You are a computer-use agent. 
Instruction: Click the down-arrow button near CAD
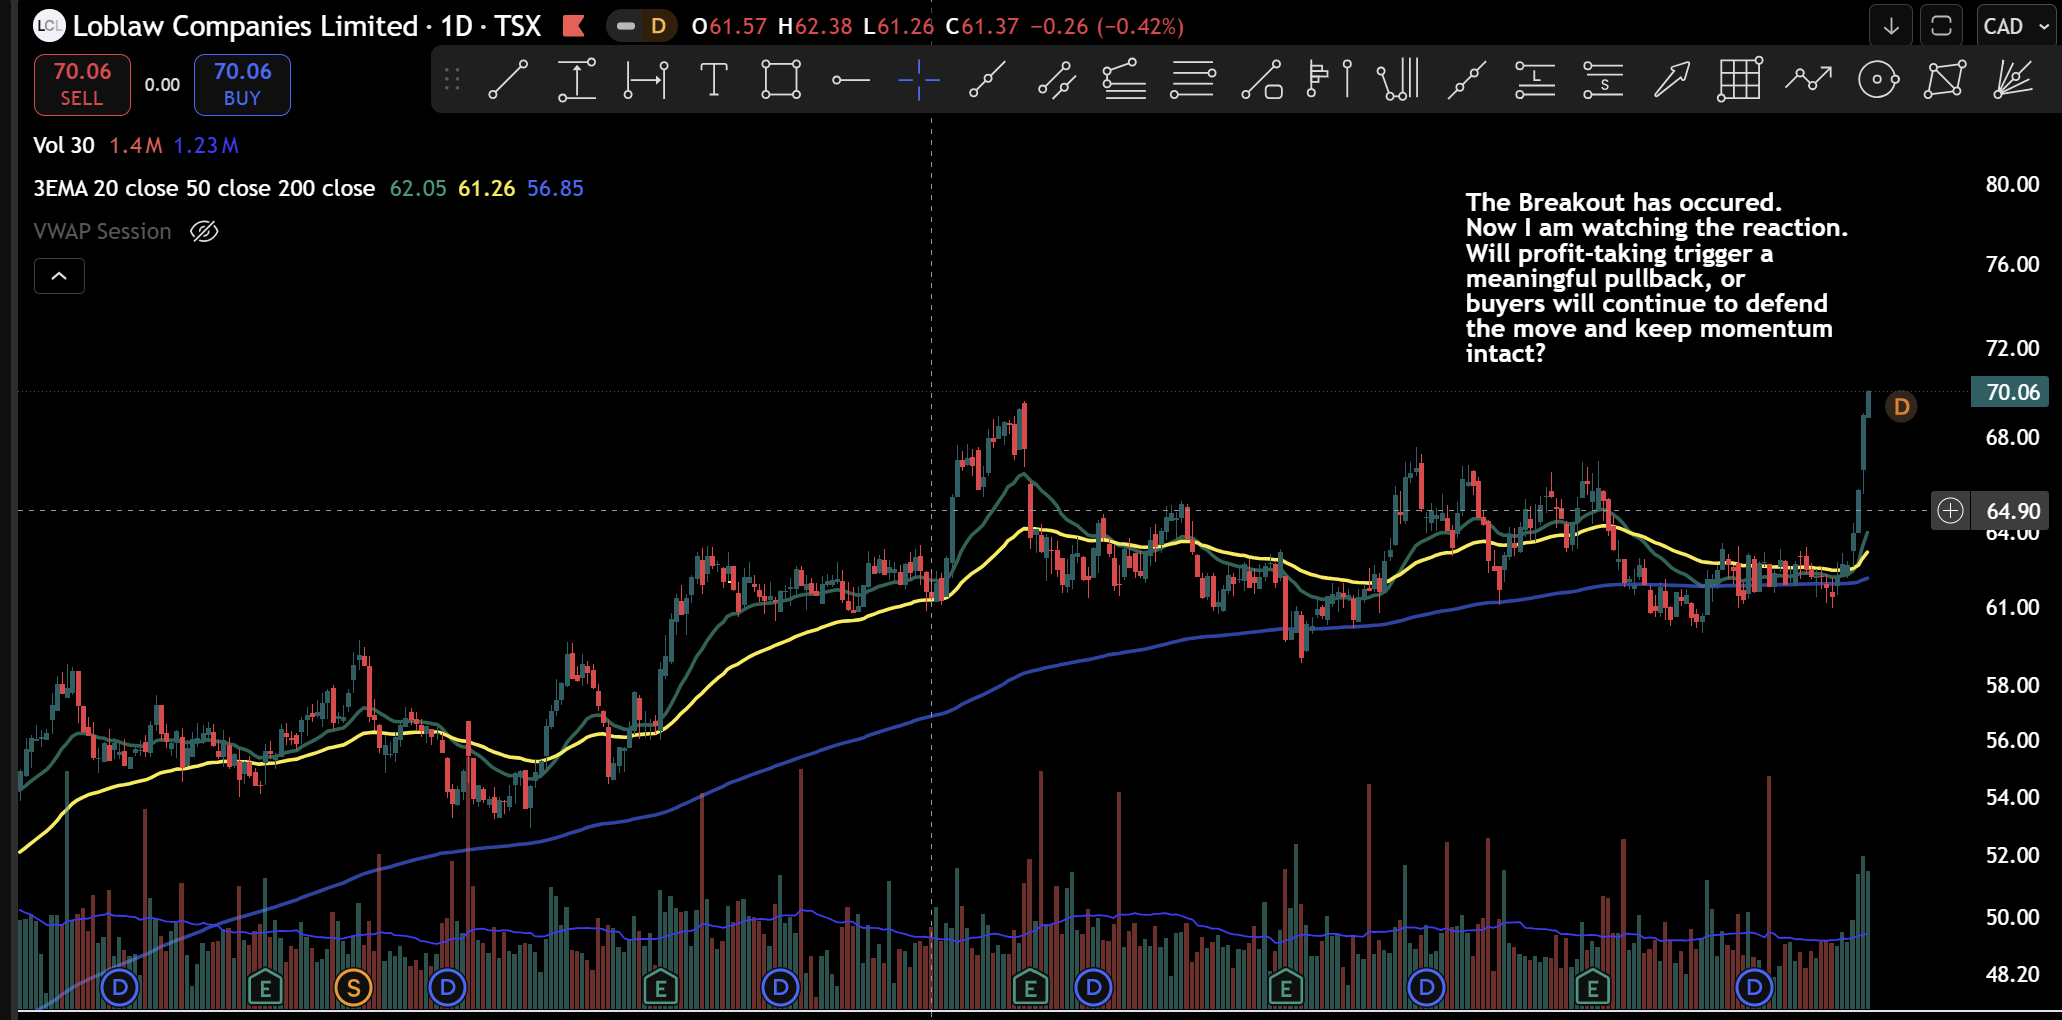1891,27
